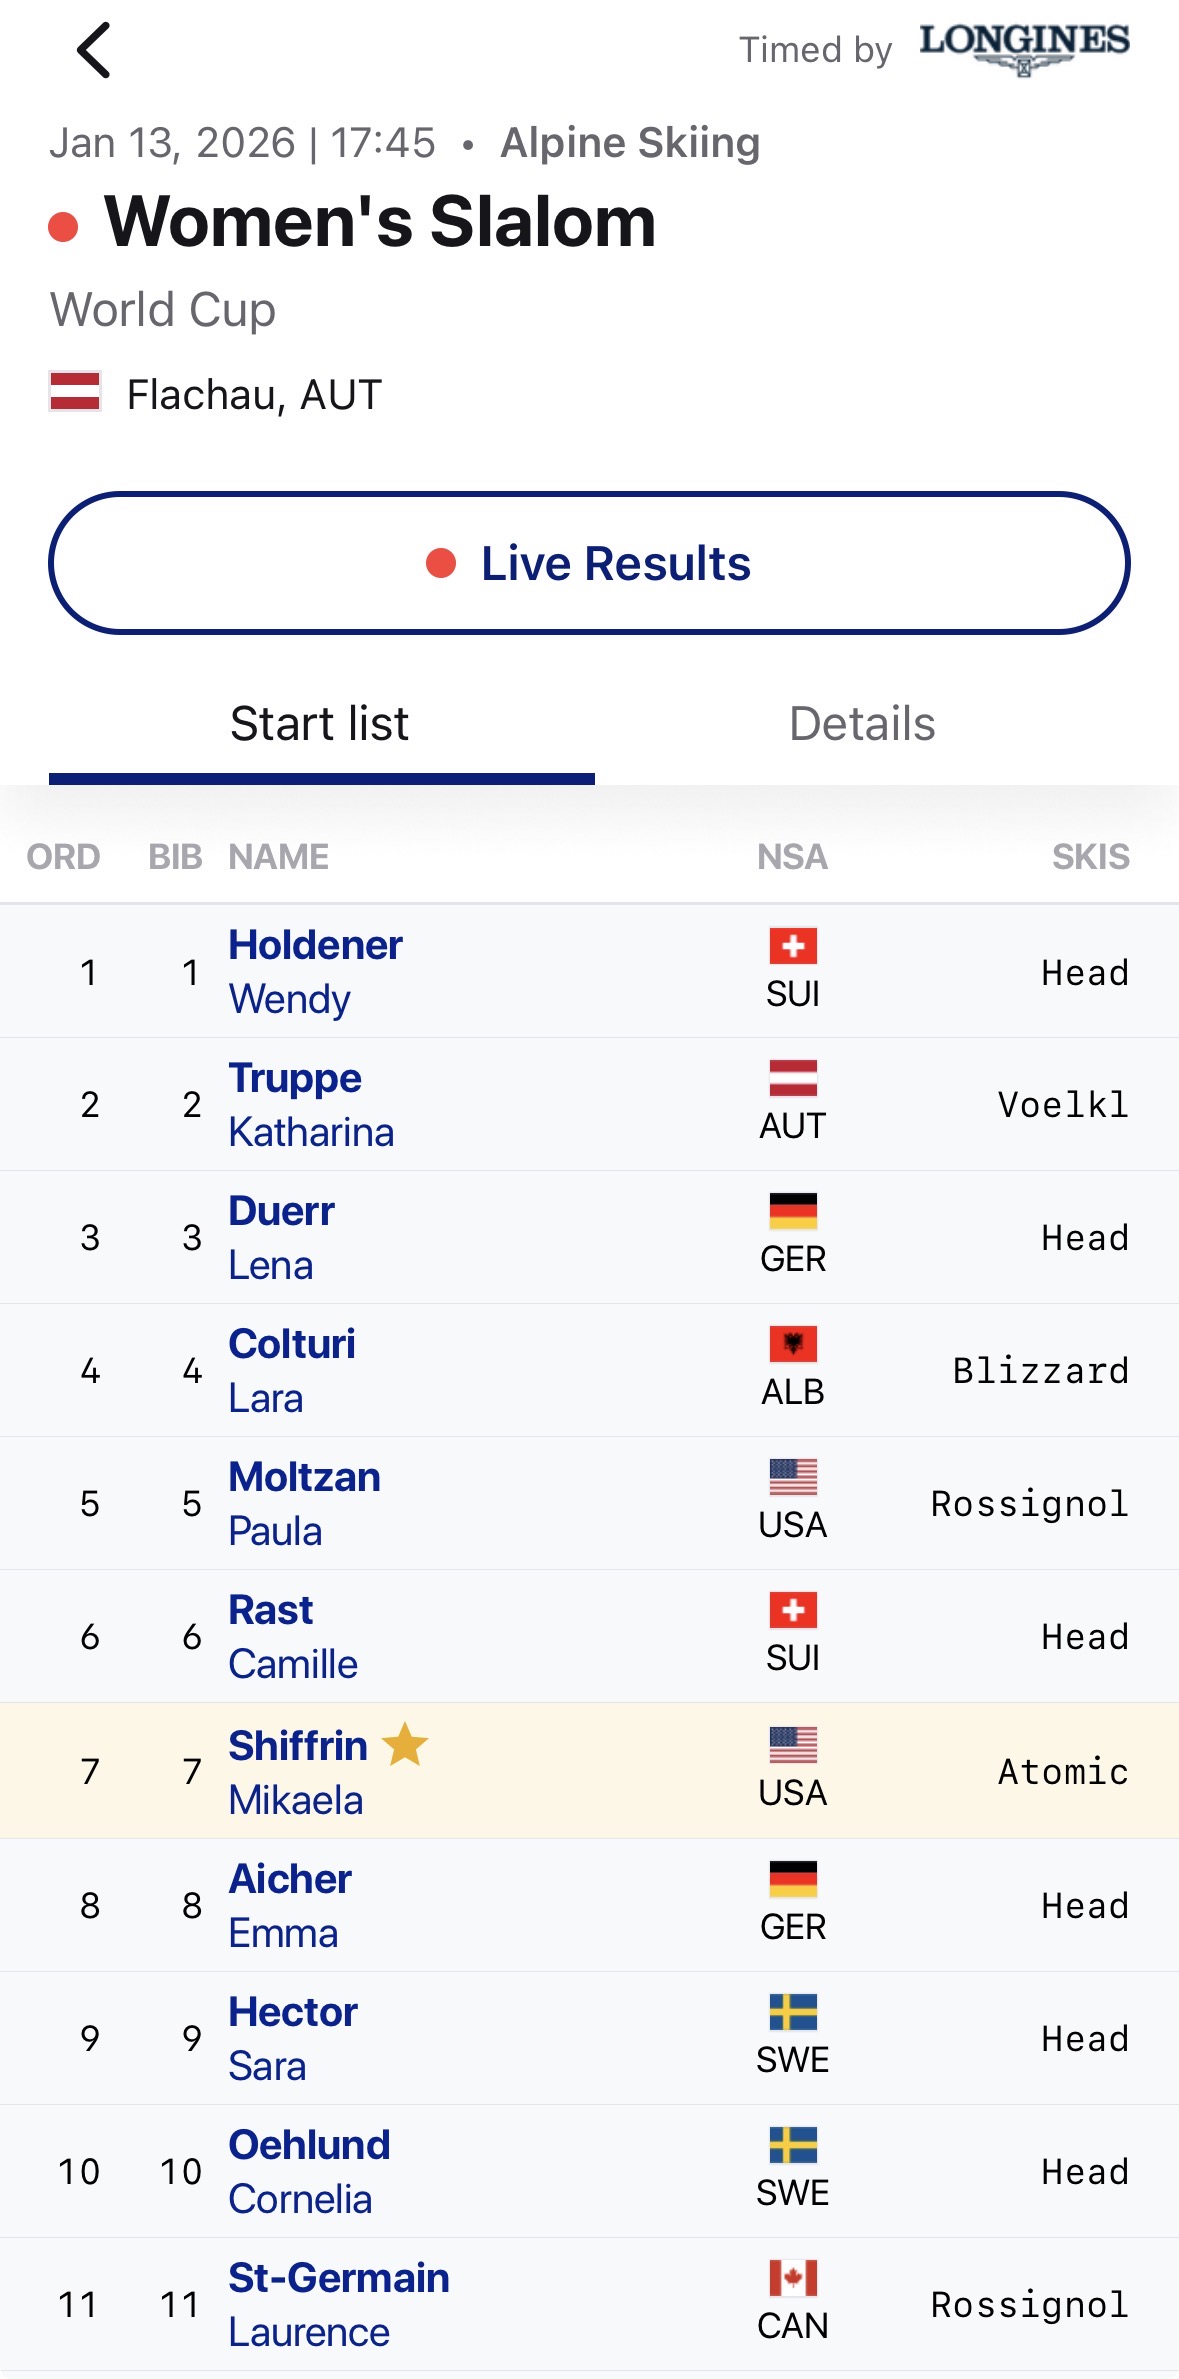Screen dimensions: 1179x2379
Task: Switch to the Details tab
Action: pos(862,724)
